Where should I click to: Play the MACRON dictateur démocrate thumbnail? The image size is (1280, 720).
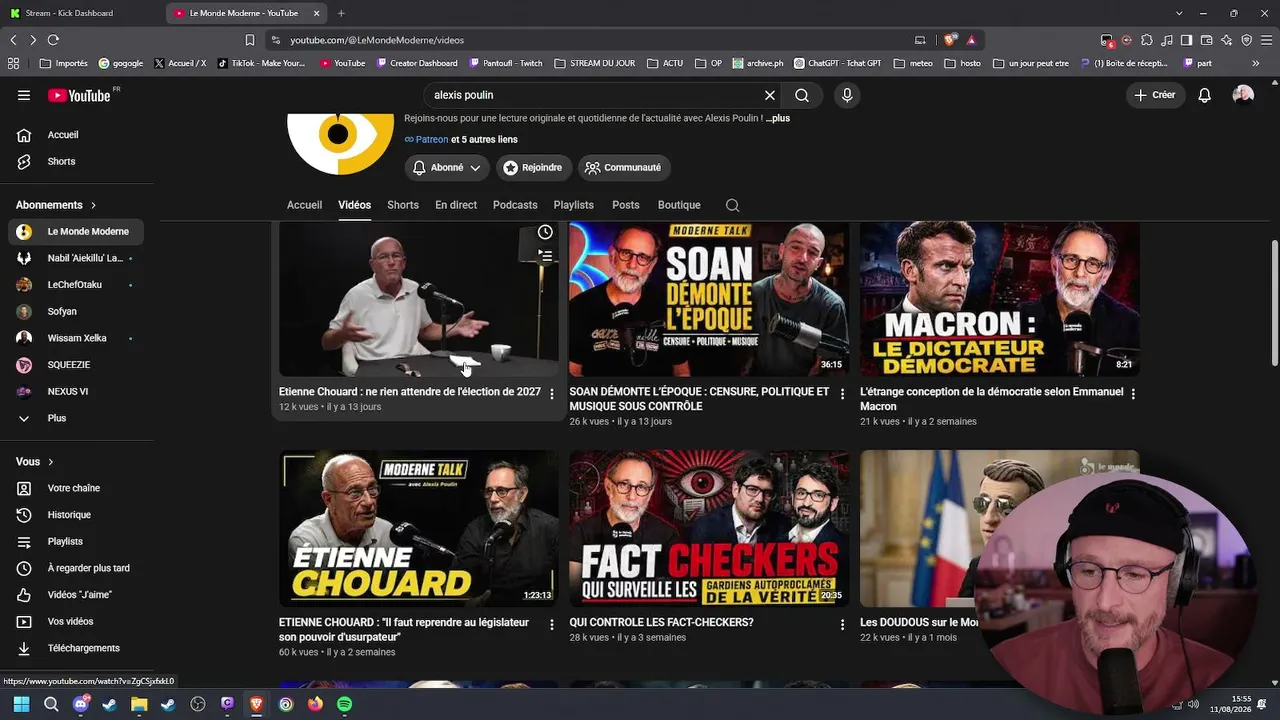[x=1000, y=298]
